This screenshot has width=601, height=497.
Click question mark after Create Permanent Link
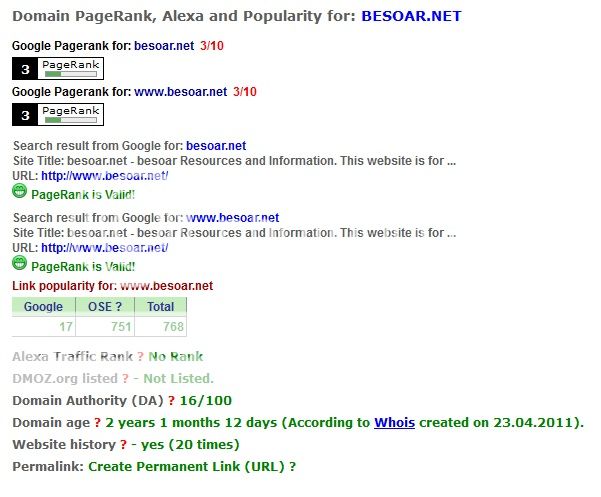tap(292, 466)
